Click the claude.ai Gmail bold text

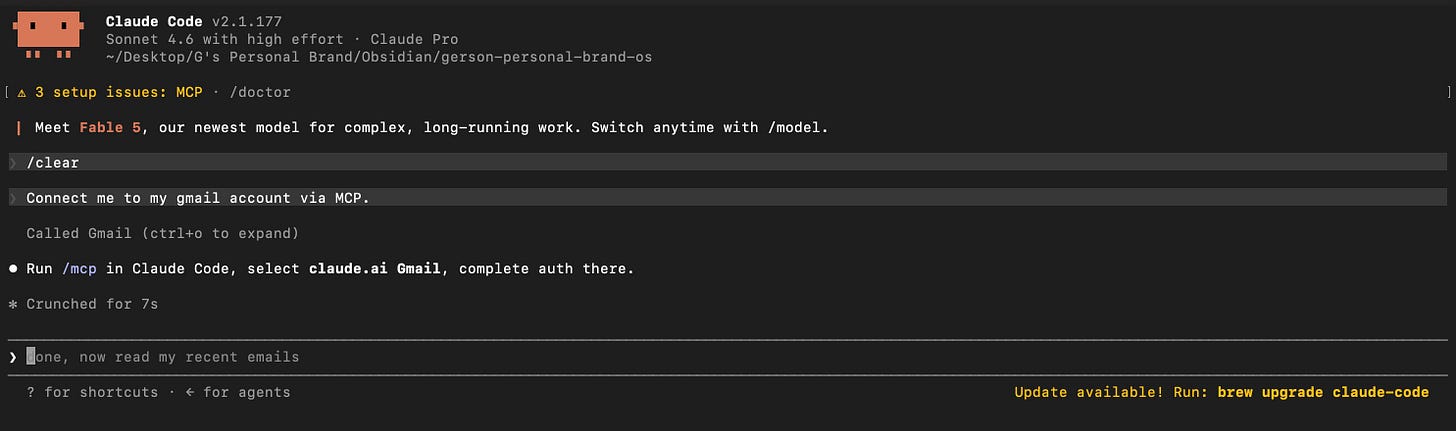(375, 269)
